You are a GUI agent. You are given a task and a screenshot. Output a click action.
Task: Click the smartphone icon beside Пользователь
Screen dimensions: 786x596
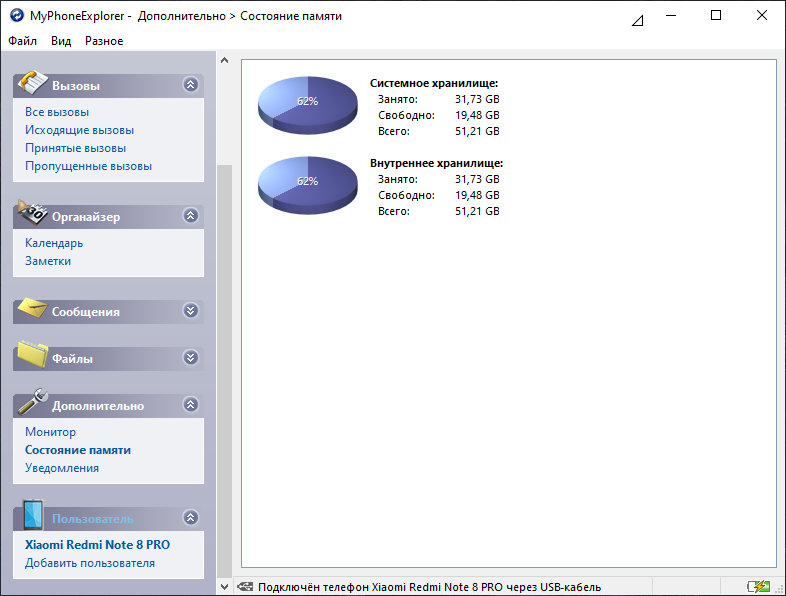point(33,515)
